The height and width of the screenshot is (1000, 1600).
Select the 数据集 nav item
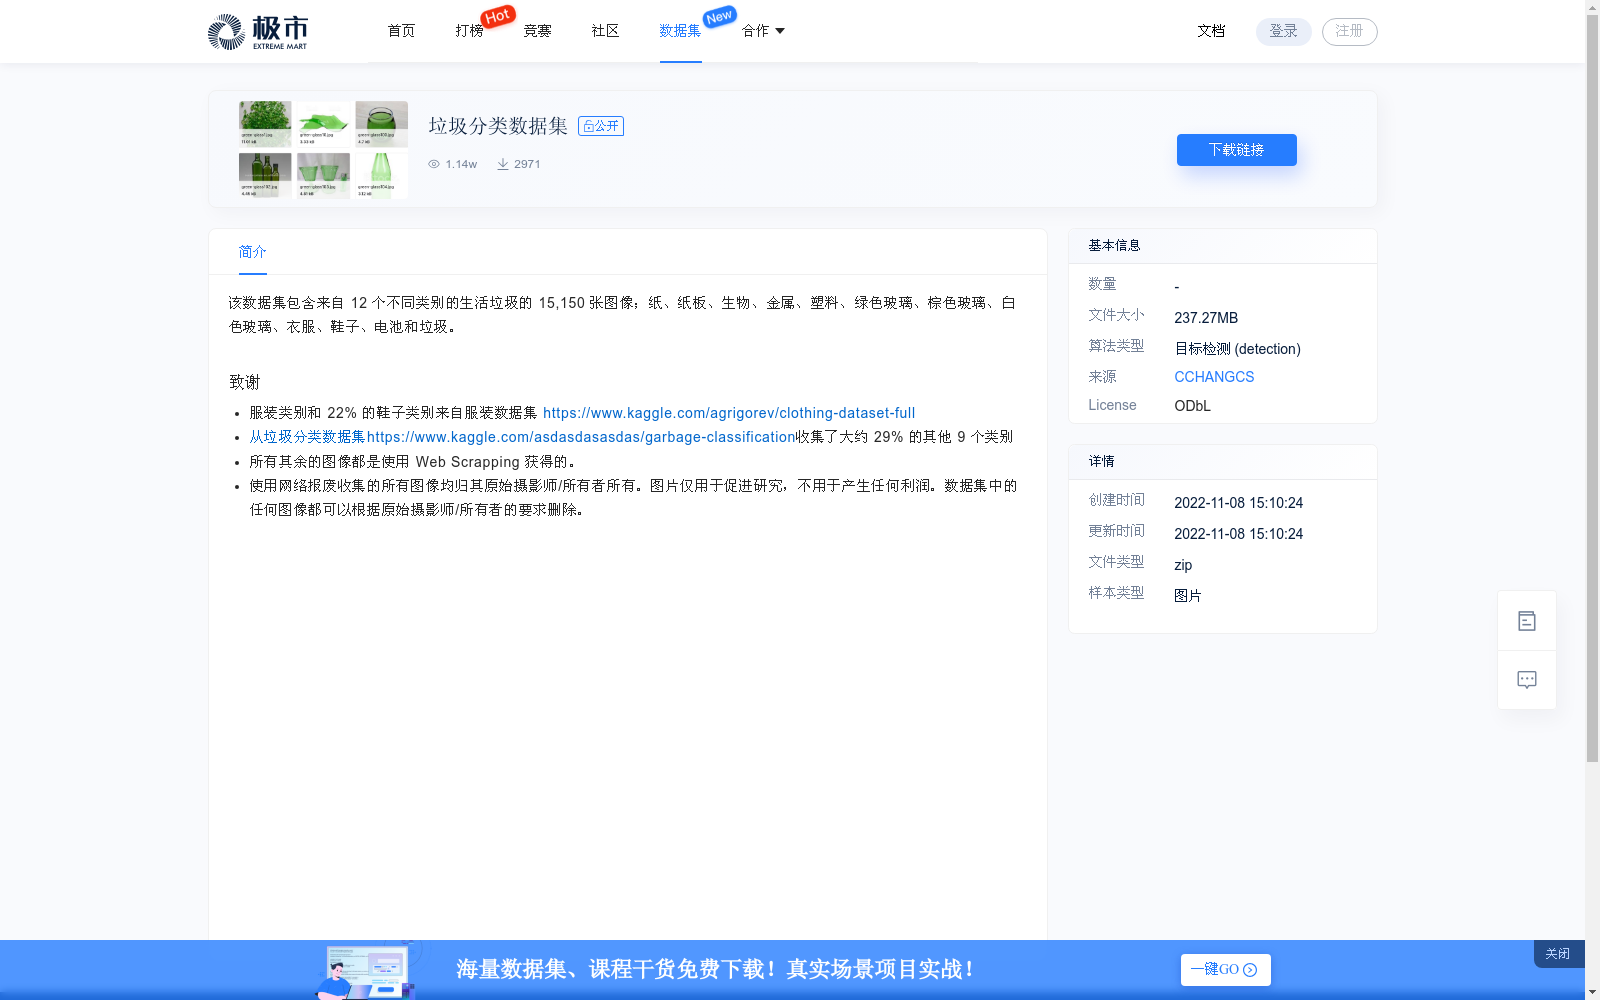pos(680,31)
